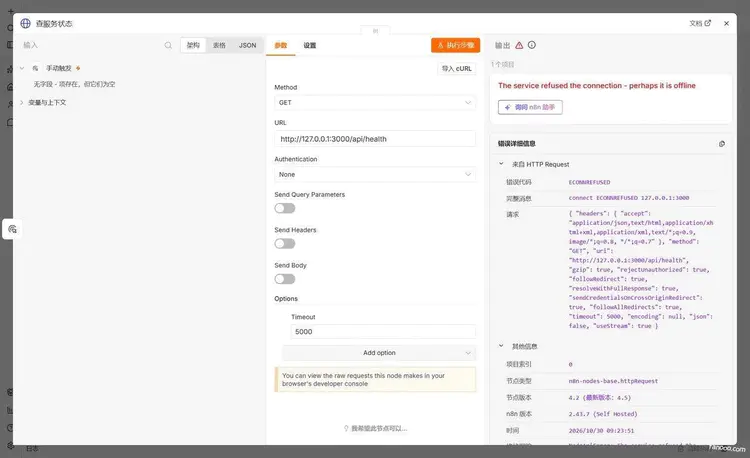Click the 最新版本: 4.5 link
750x458 pixels.
[608, 398]
